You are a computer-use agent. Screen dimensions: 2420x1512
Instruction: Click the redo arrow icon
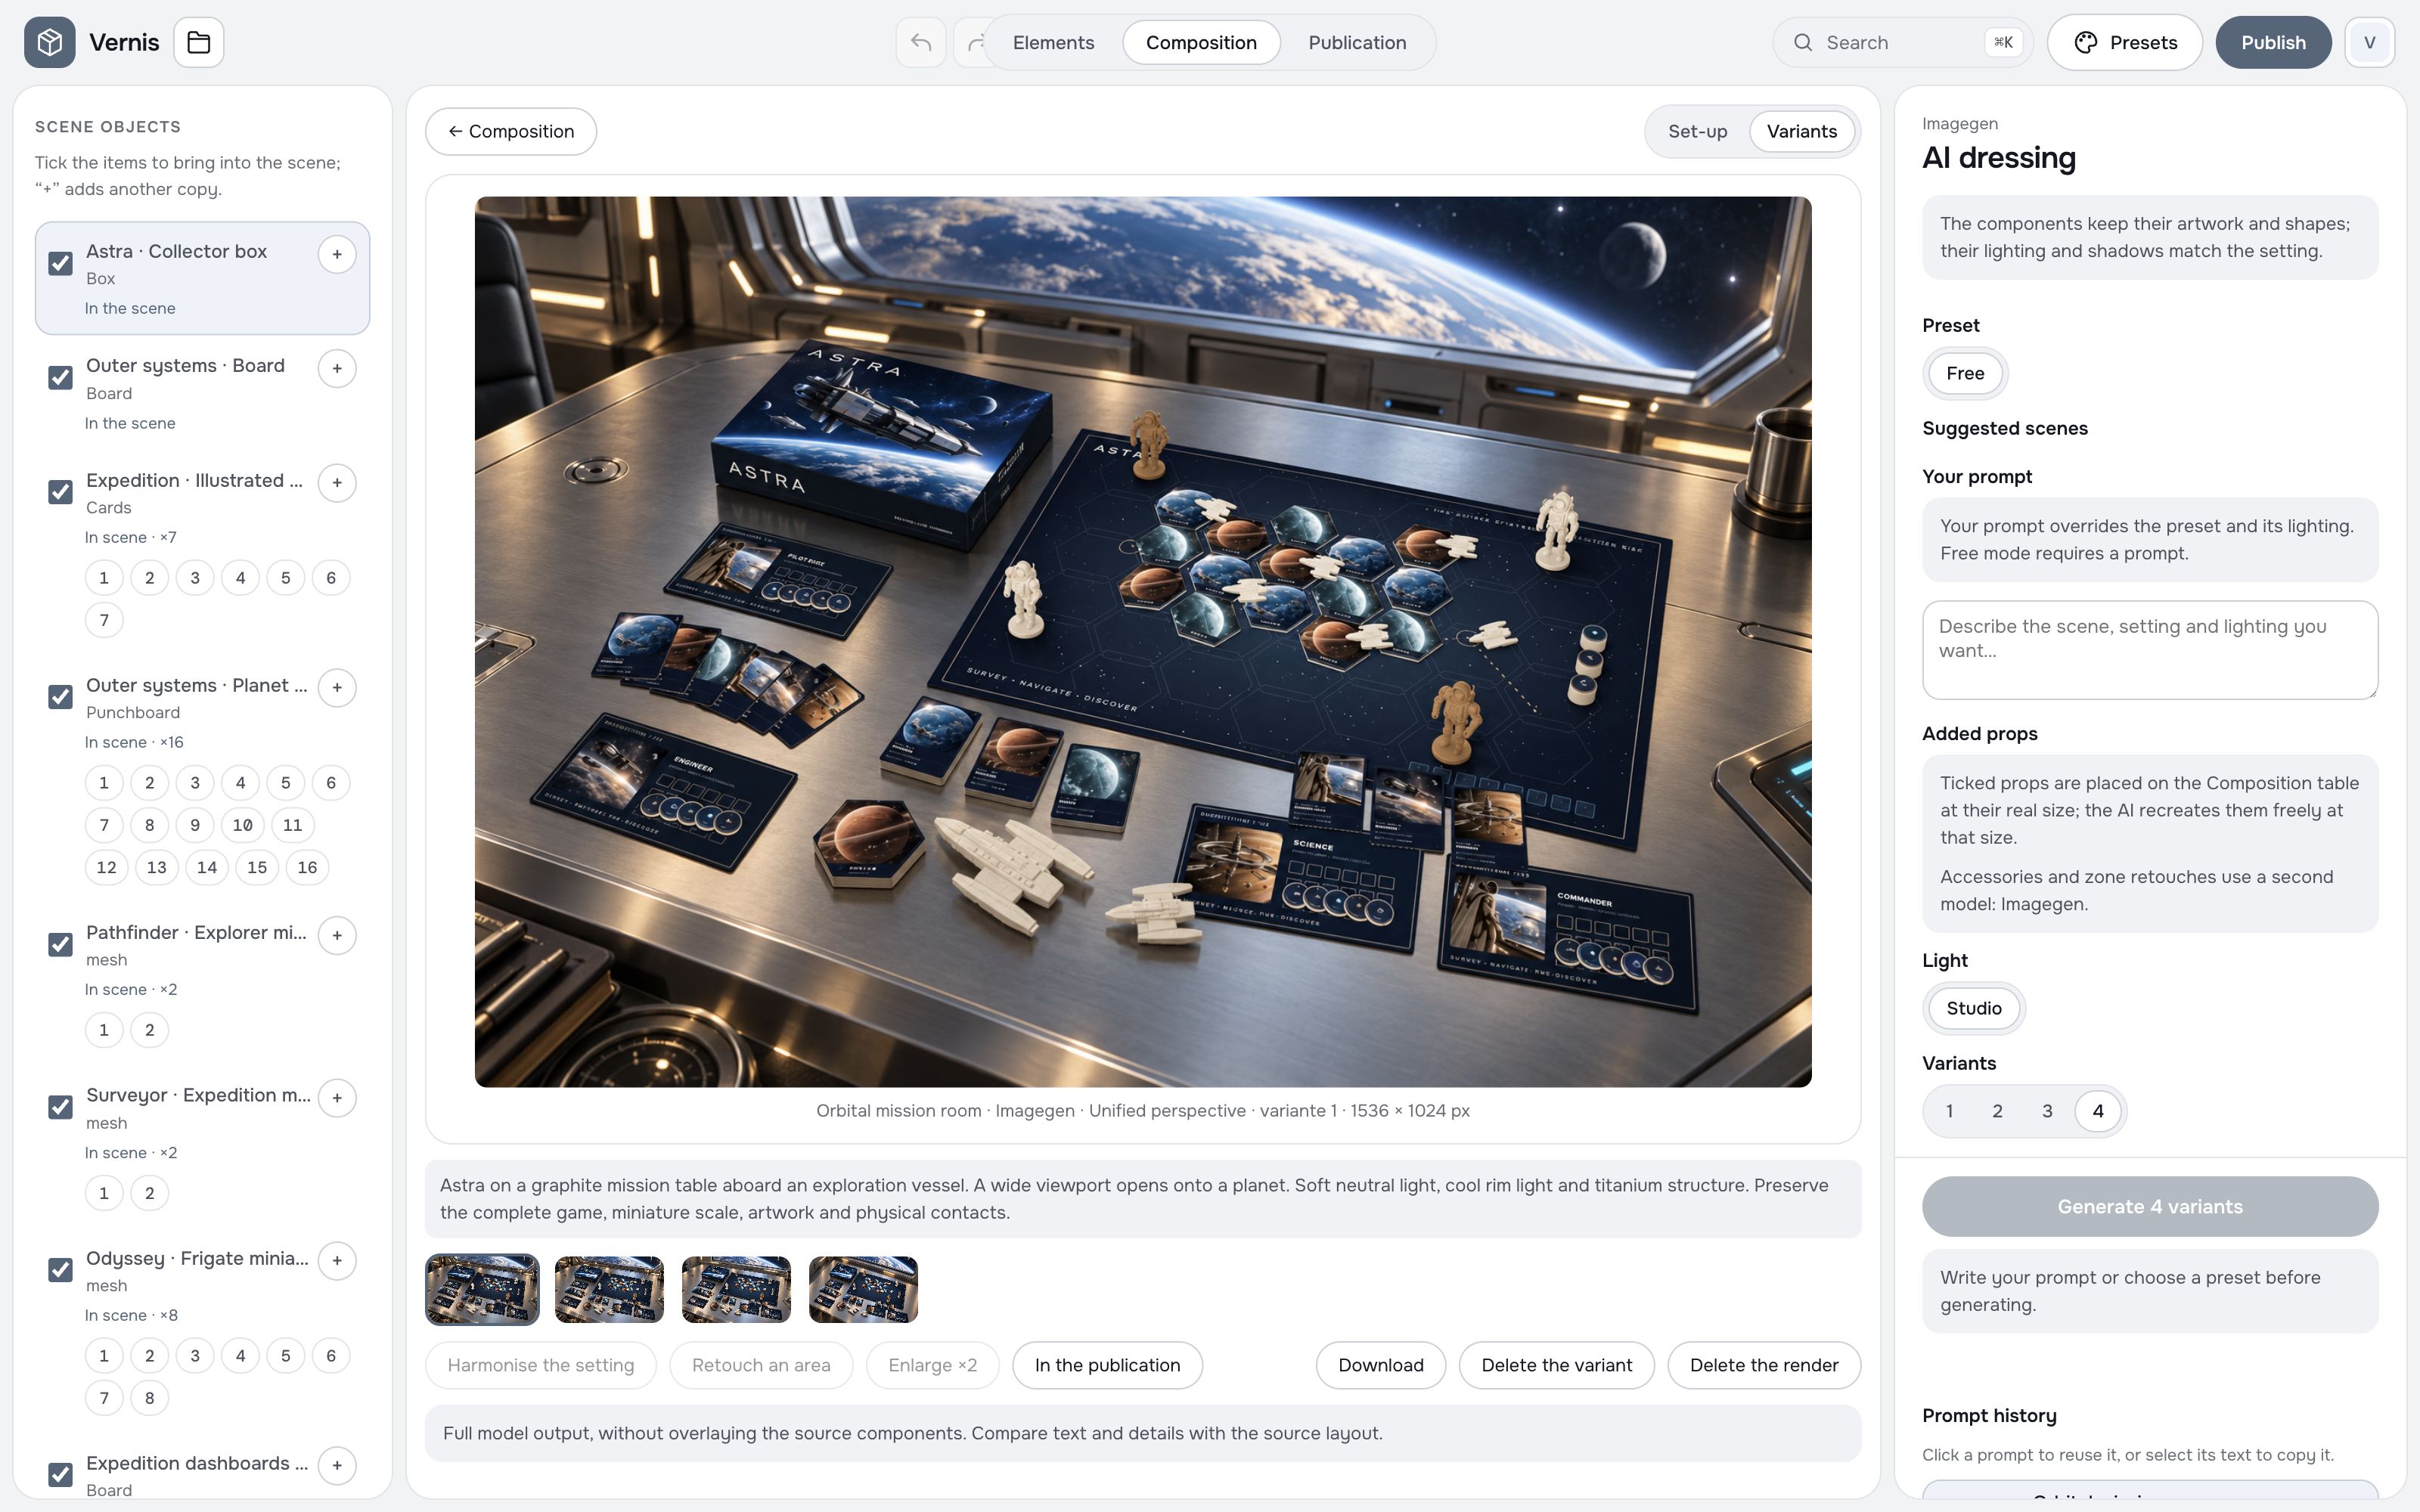point(974,42)
